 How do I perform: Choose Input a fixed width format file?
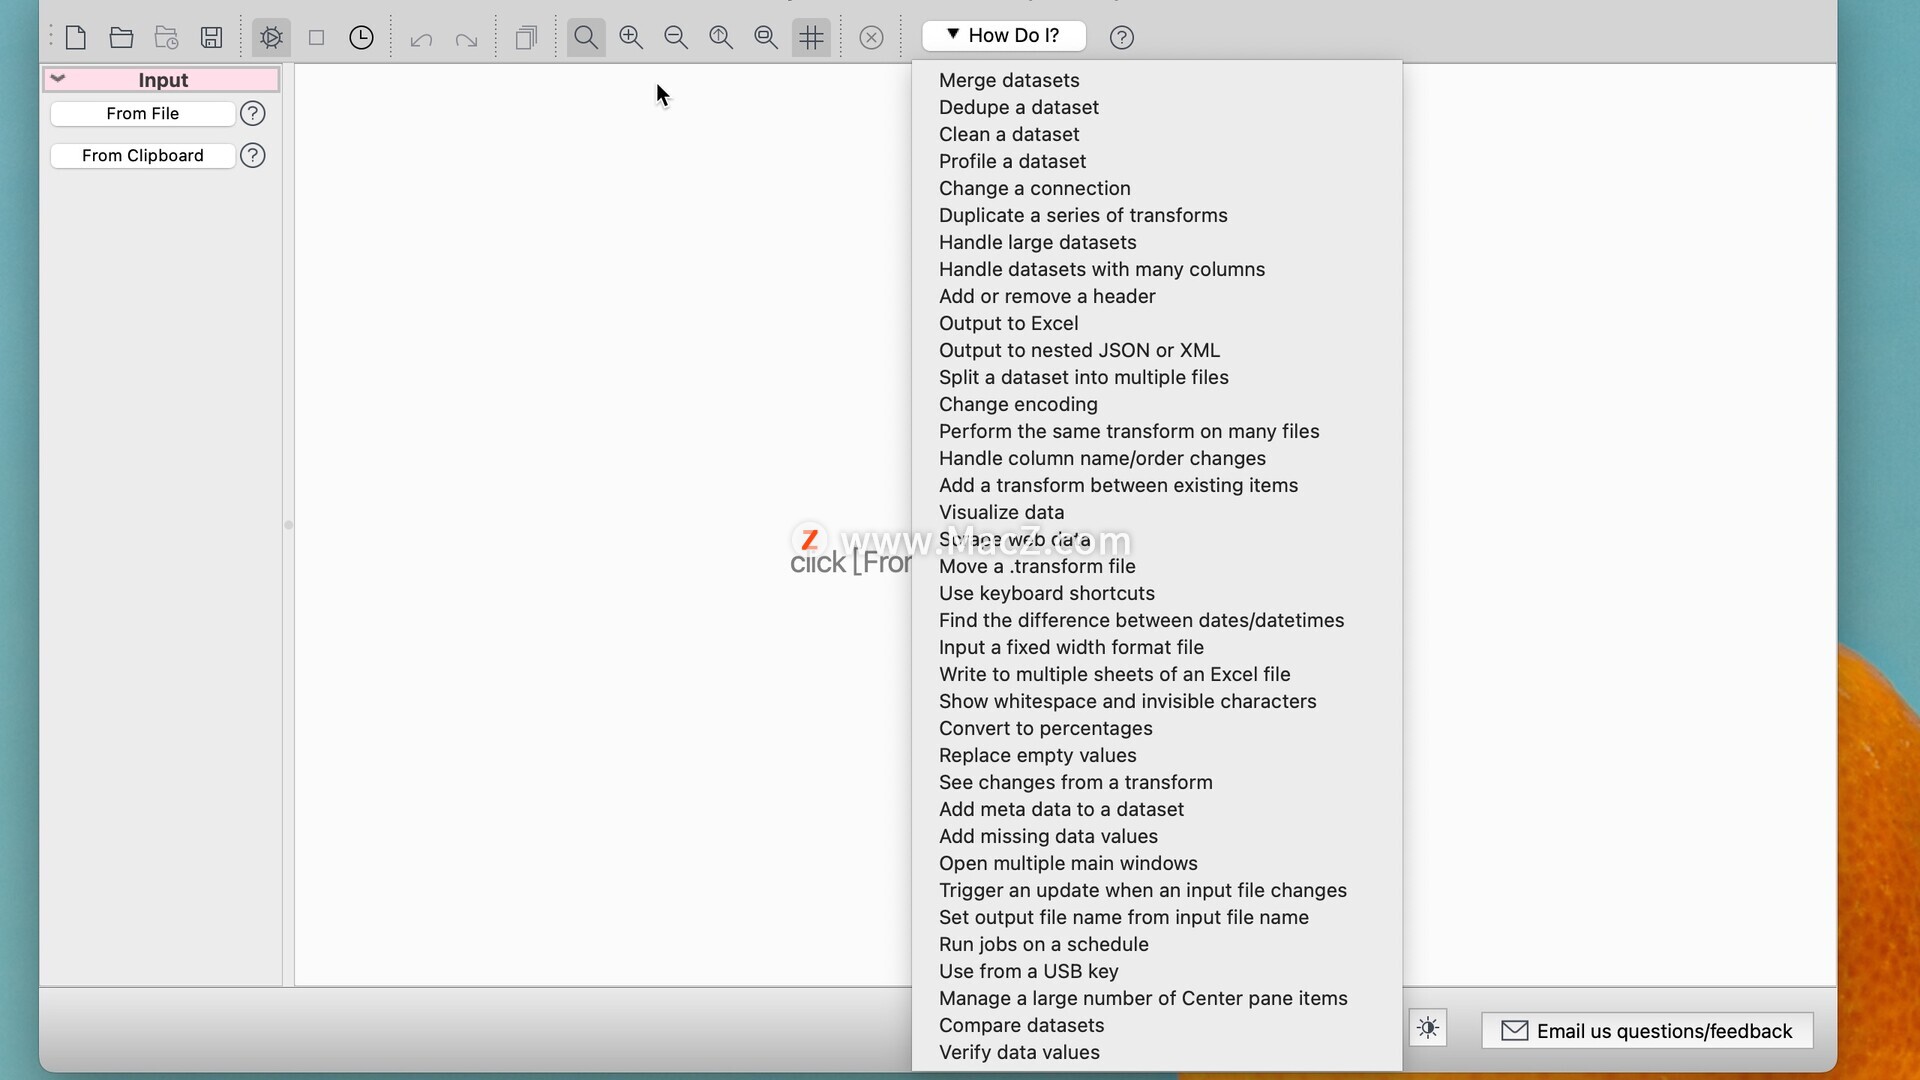1157,647
